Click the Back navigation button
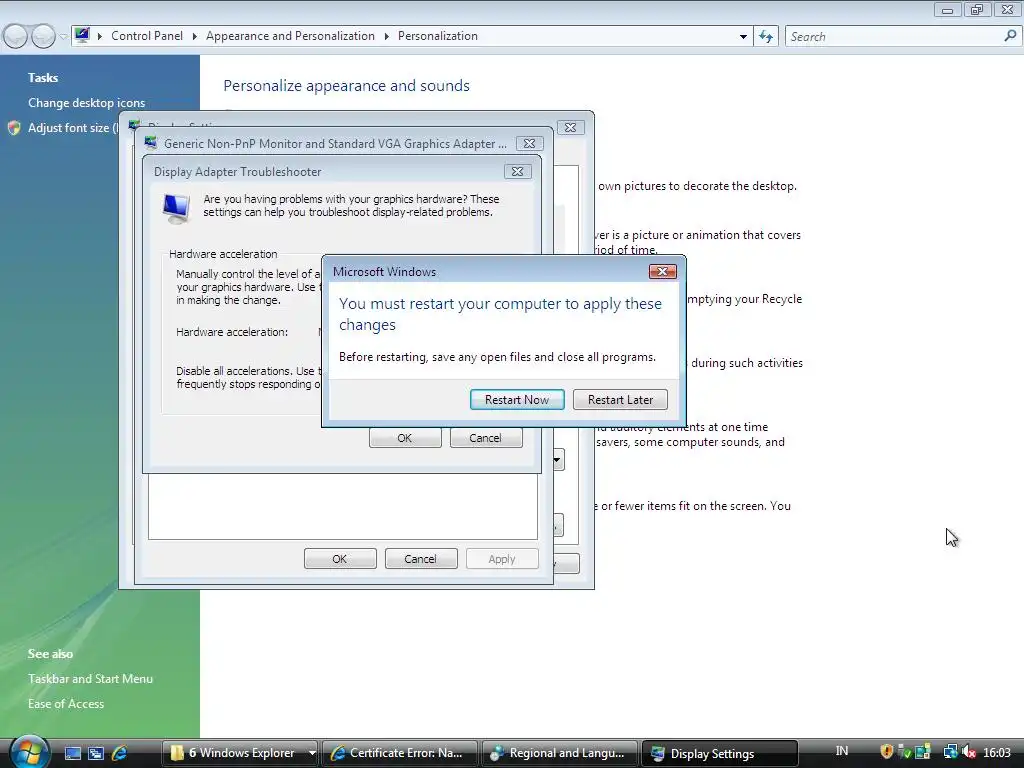 tap(15, 37)
